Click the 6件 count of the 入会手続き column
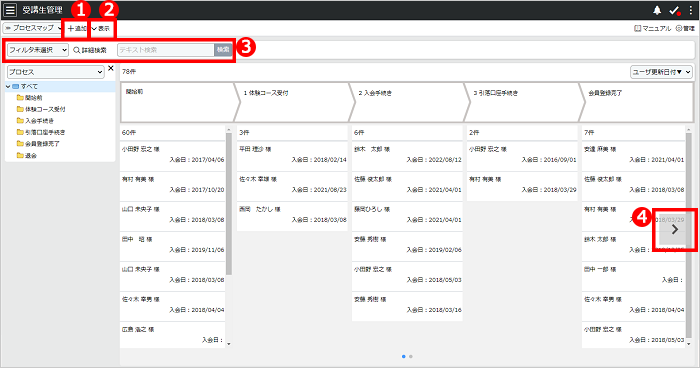 [x=359, y=133]
